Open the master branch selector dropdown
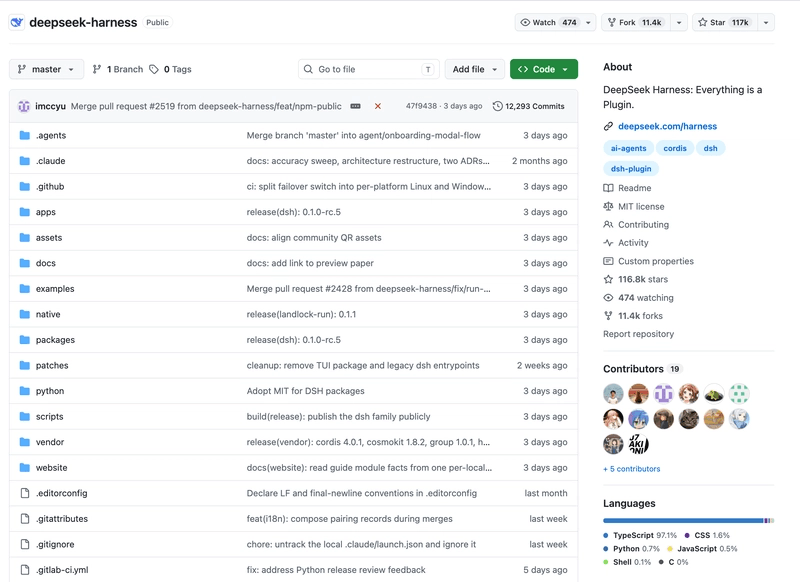 [x=46, y=69]
